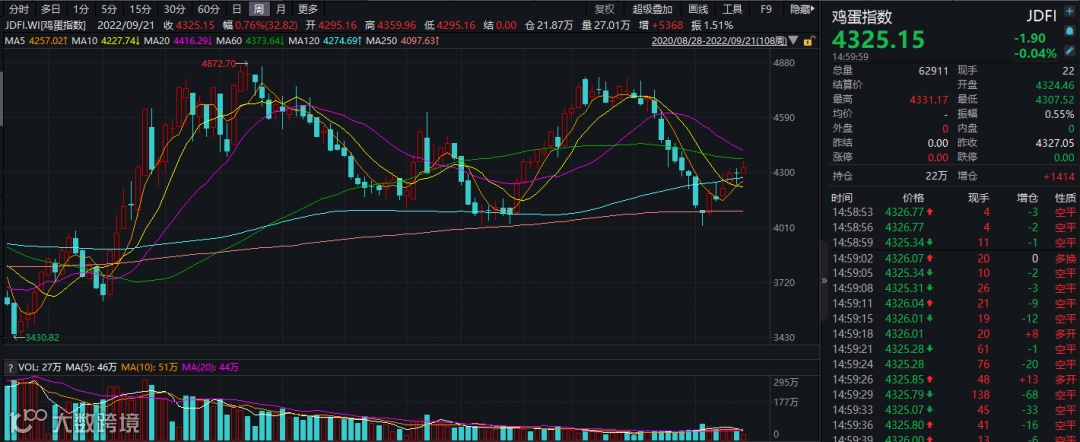Activate the 画线 drawing button
The height and width of the screenshot is (442, 1080).
click(698, 9)
